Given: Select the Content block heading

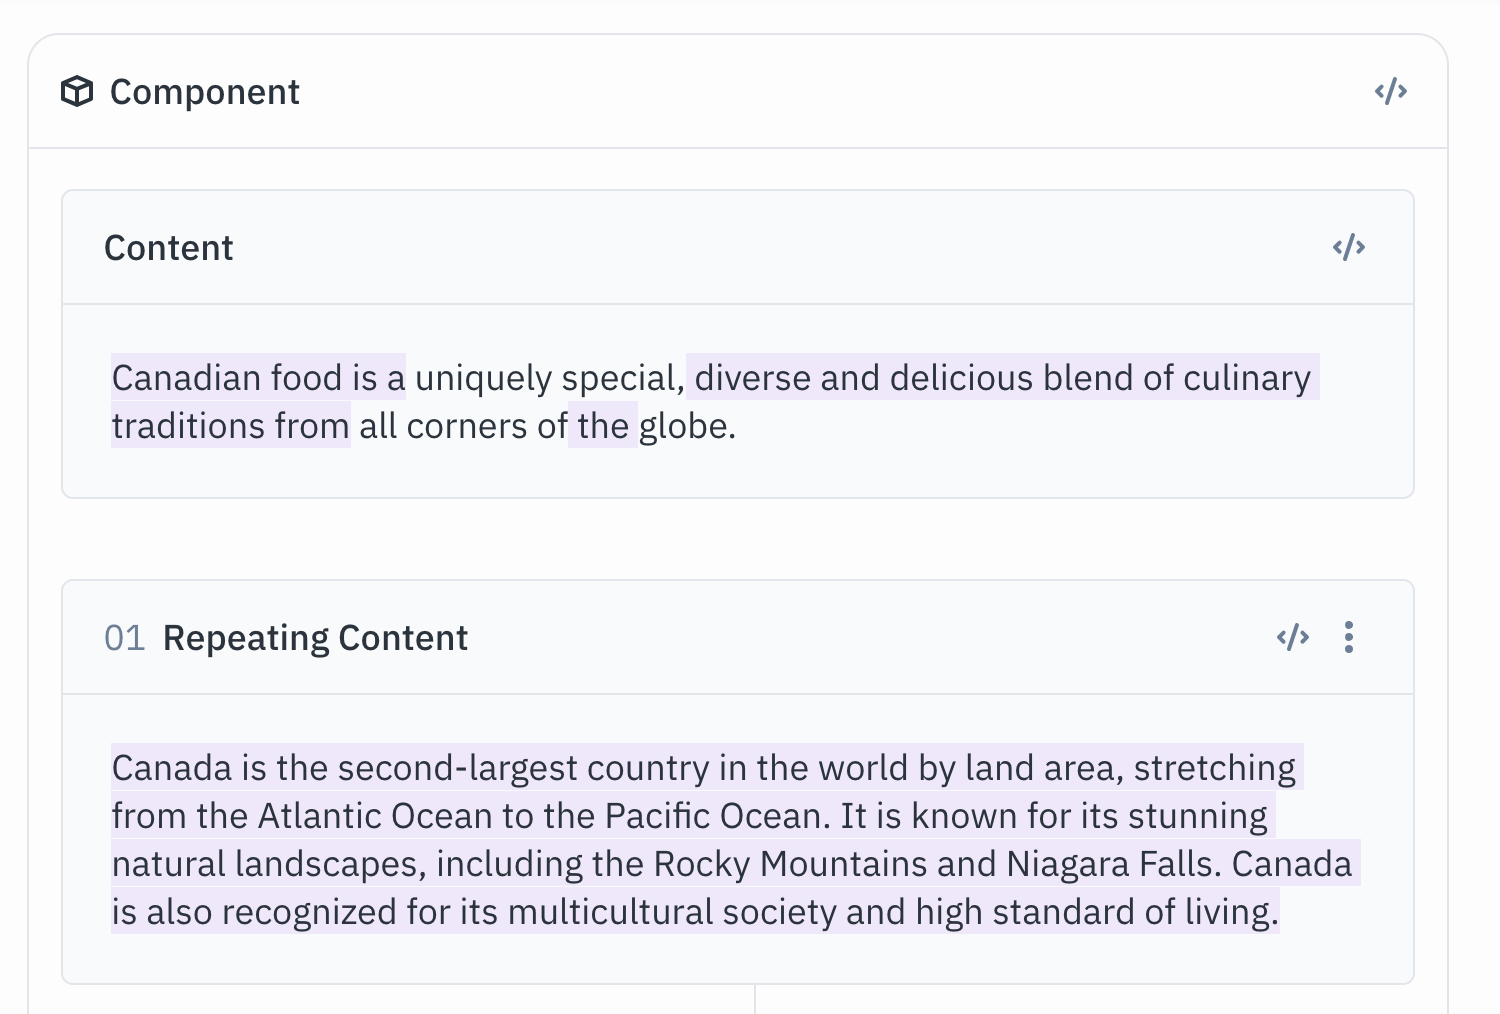Looking at the screenshot, I should coord(168,248).
